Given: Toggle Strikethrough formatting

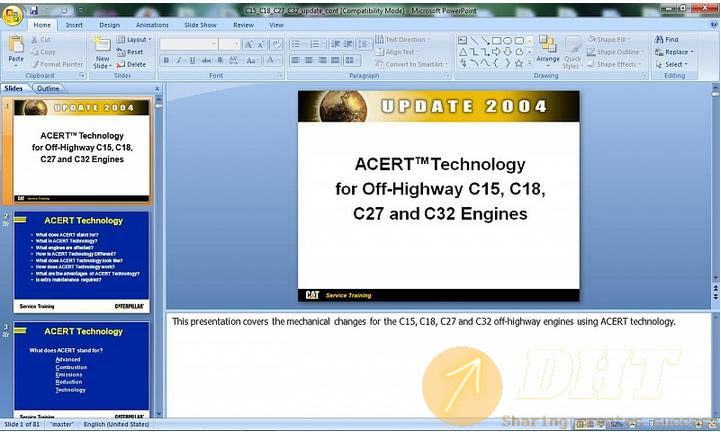Looking at the screenshot, I should (x=206, y=60).
